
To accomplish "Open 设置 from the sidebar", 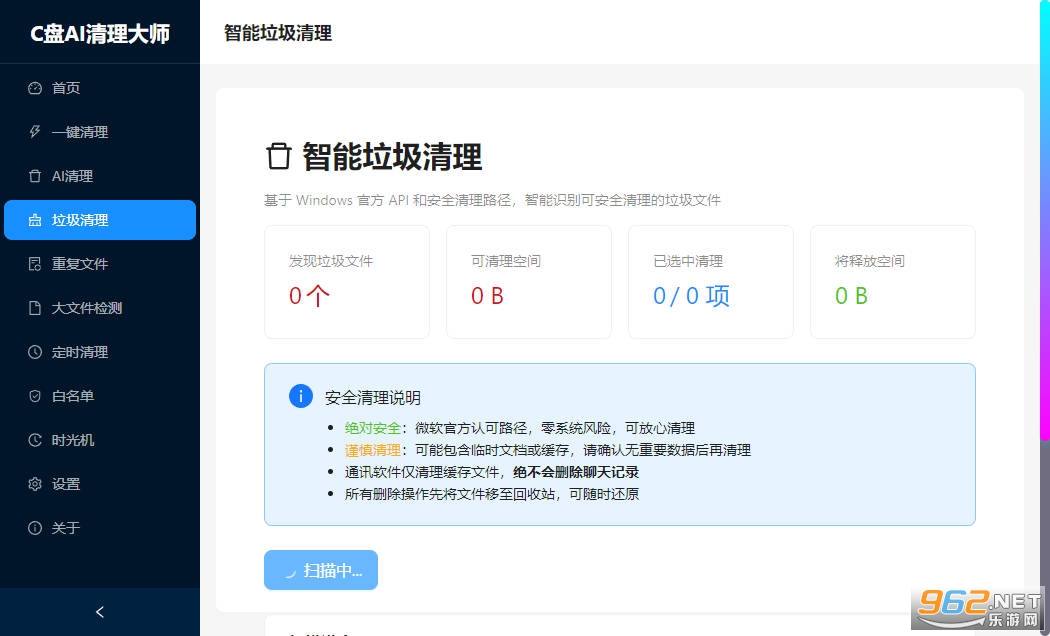I will (100, 484).
